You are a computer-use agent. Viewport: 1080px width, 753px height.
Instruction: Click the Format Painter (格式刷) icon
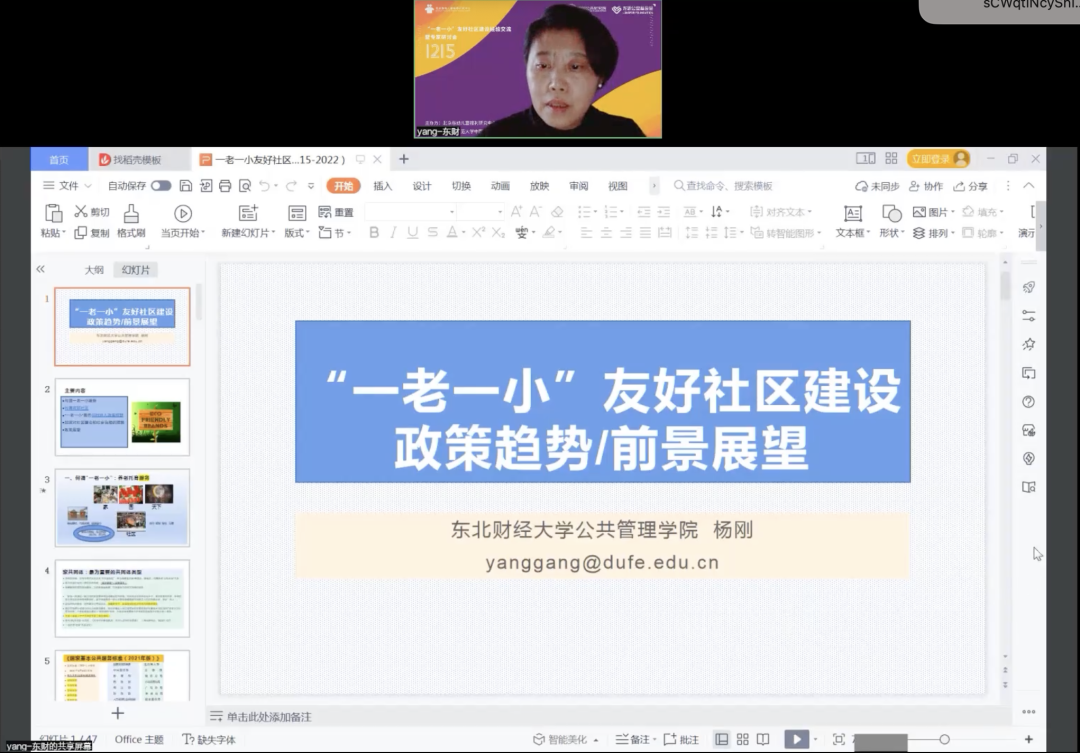(131, 213)
